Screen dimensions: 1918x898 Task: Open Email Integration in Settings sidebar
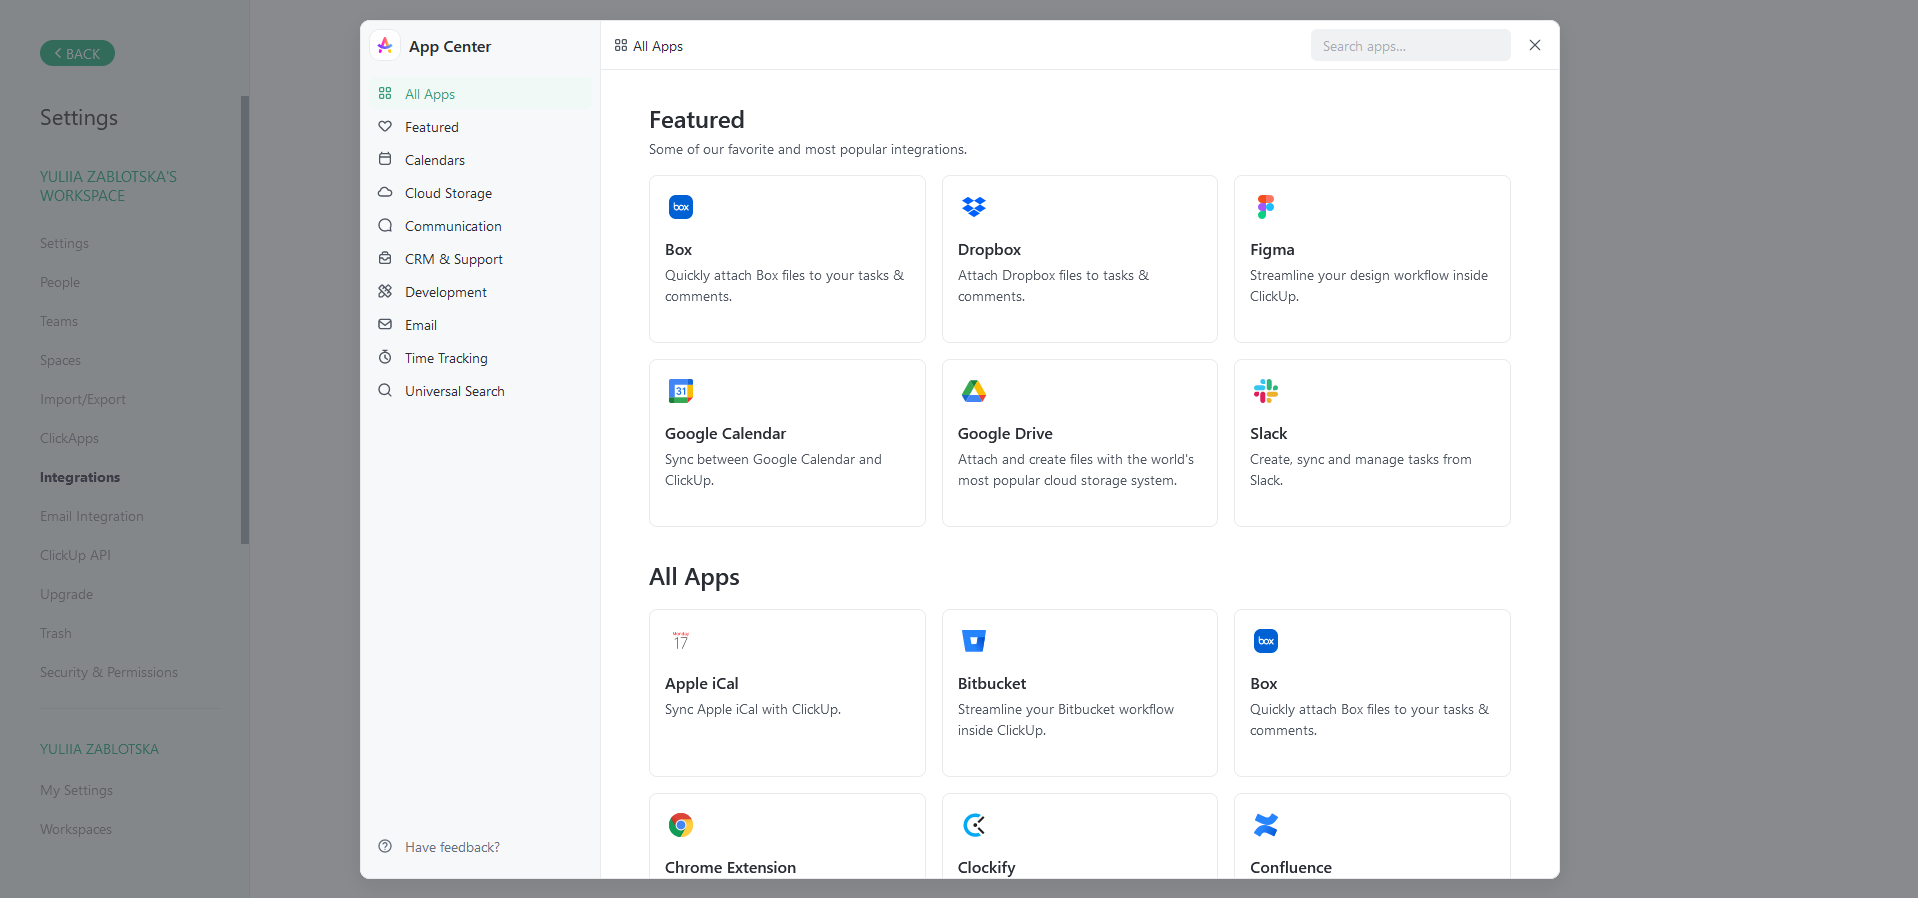tap(92, 516)
